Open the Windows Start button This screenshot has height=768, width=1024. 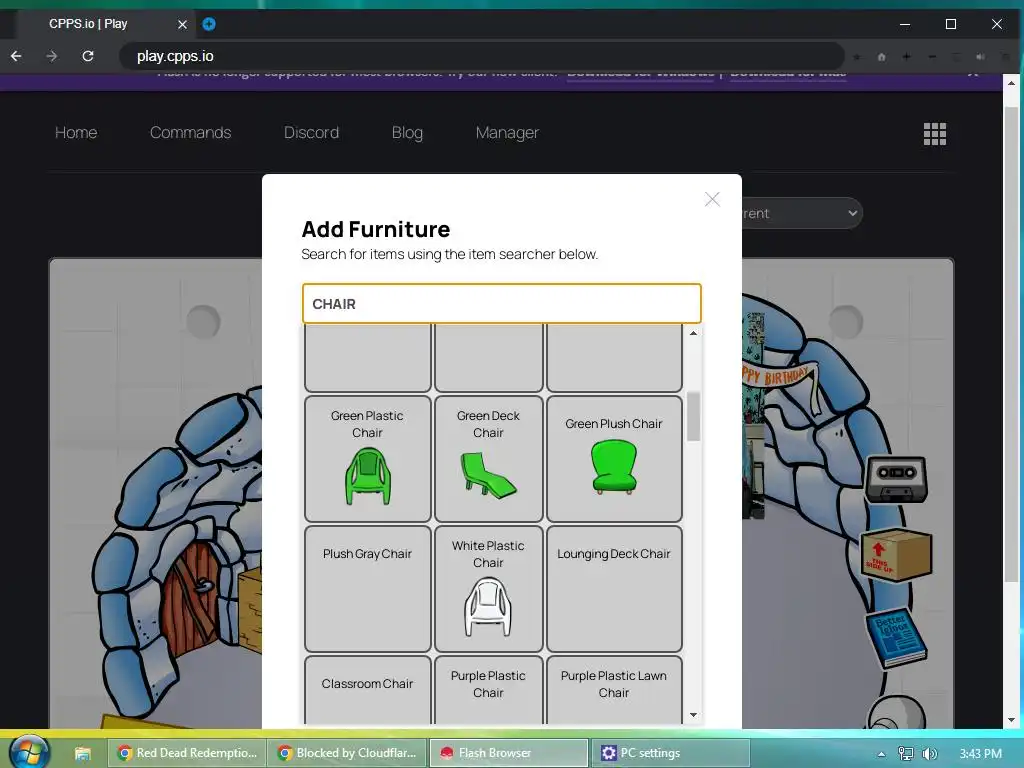tap(30, 752)
